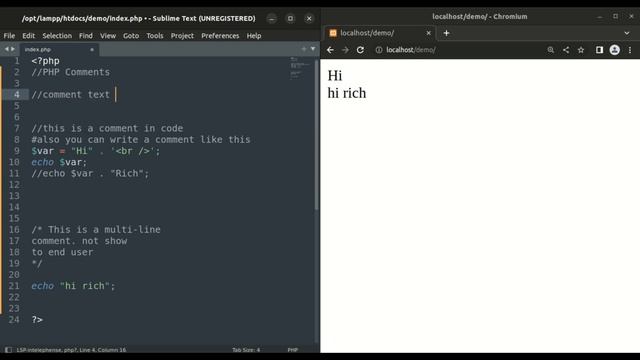Click 'hi rich' text on the web page
640x360 pixels.
(347, 93)
